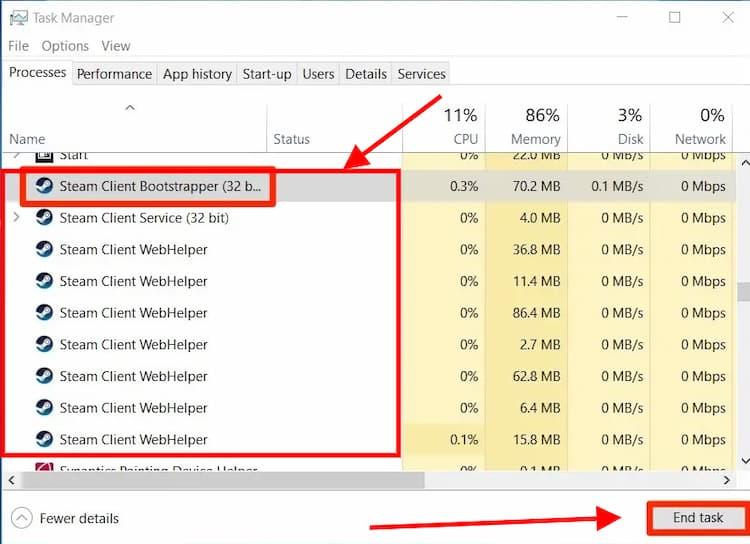Click the horizontal scrollbar right arrow
750x544 pixels.
pos(727,480)
